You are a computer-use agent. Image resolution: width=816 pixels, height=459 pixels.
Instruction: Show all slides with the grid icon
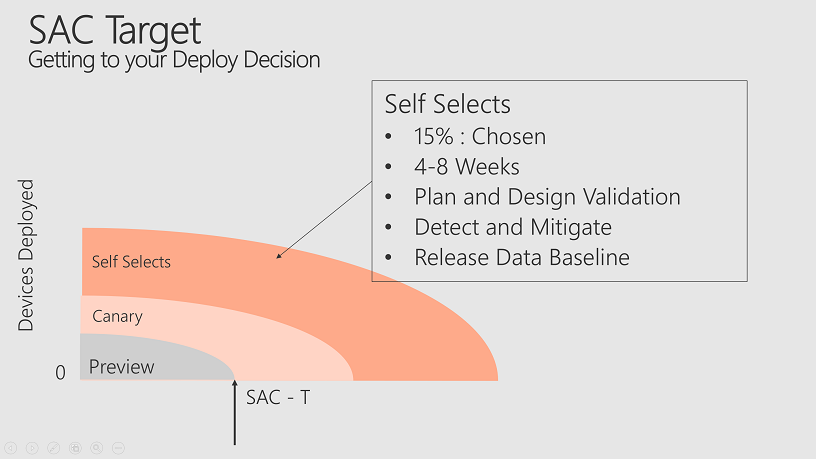pos(75,448)
